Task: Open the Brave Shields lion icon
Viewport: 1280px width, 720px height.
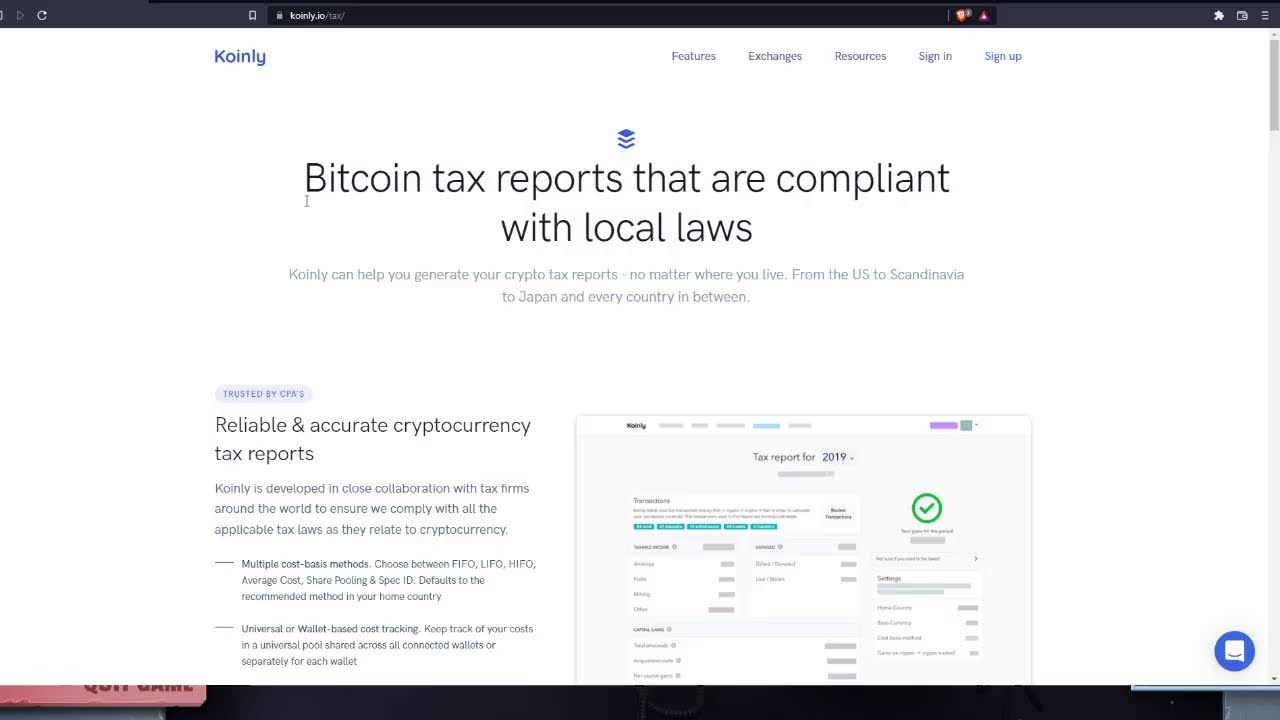Action: point(963,15)
